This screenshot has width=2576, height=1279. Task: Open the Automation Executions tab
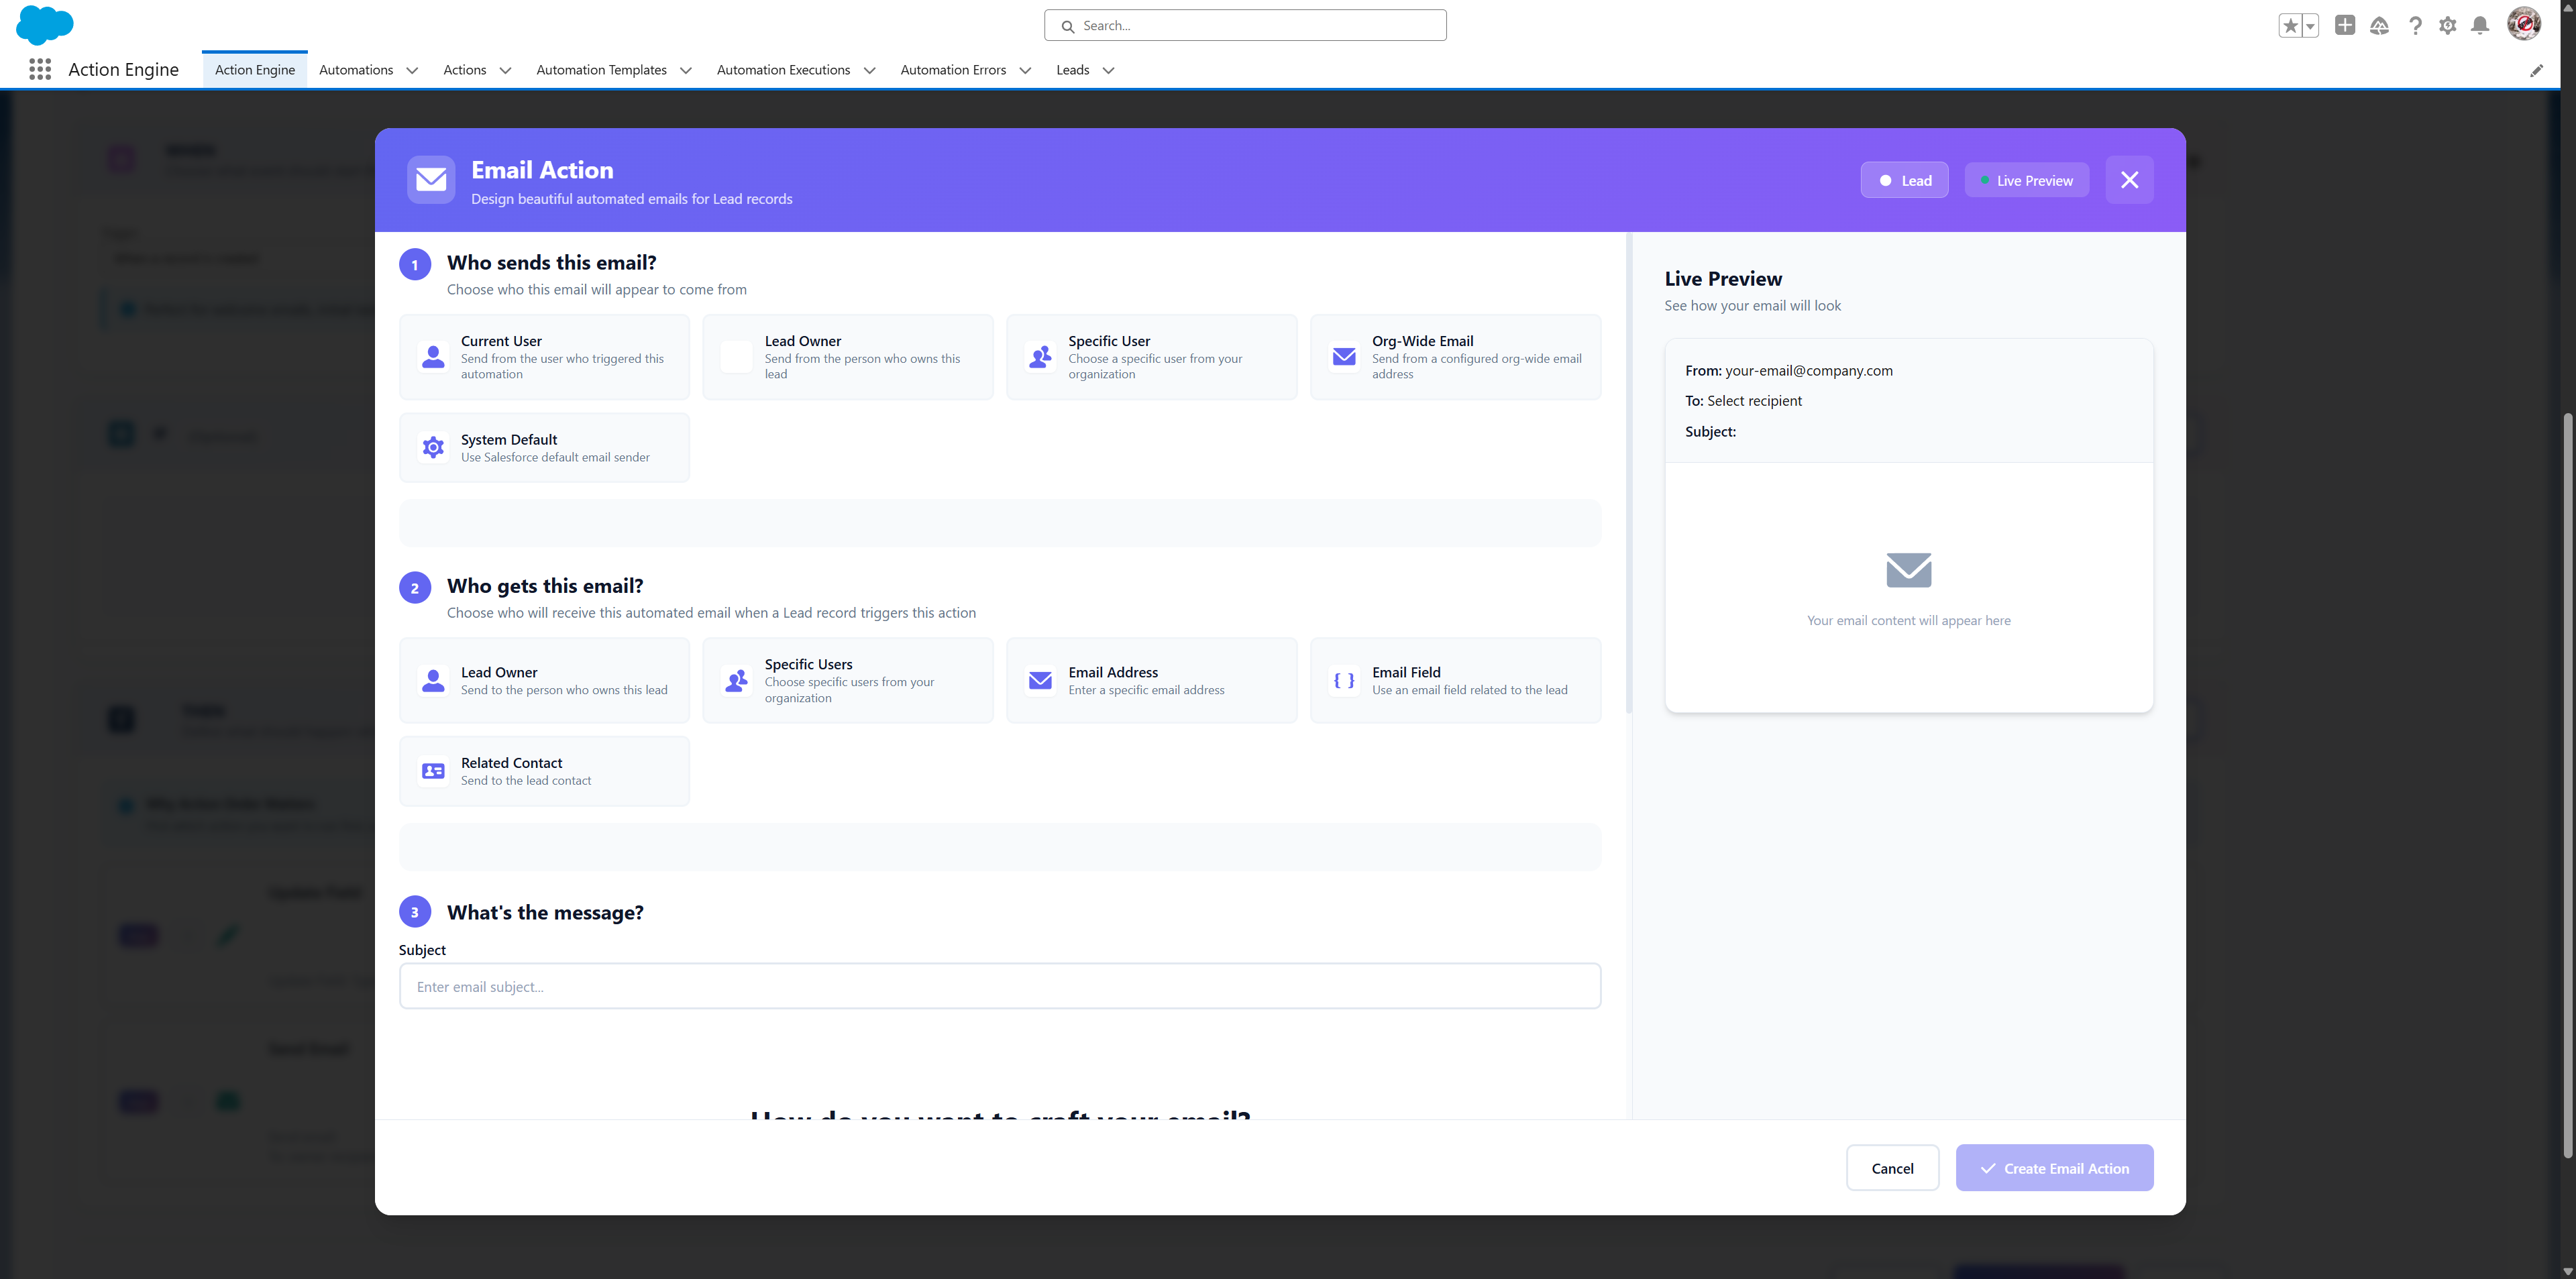click(794, 70)
